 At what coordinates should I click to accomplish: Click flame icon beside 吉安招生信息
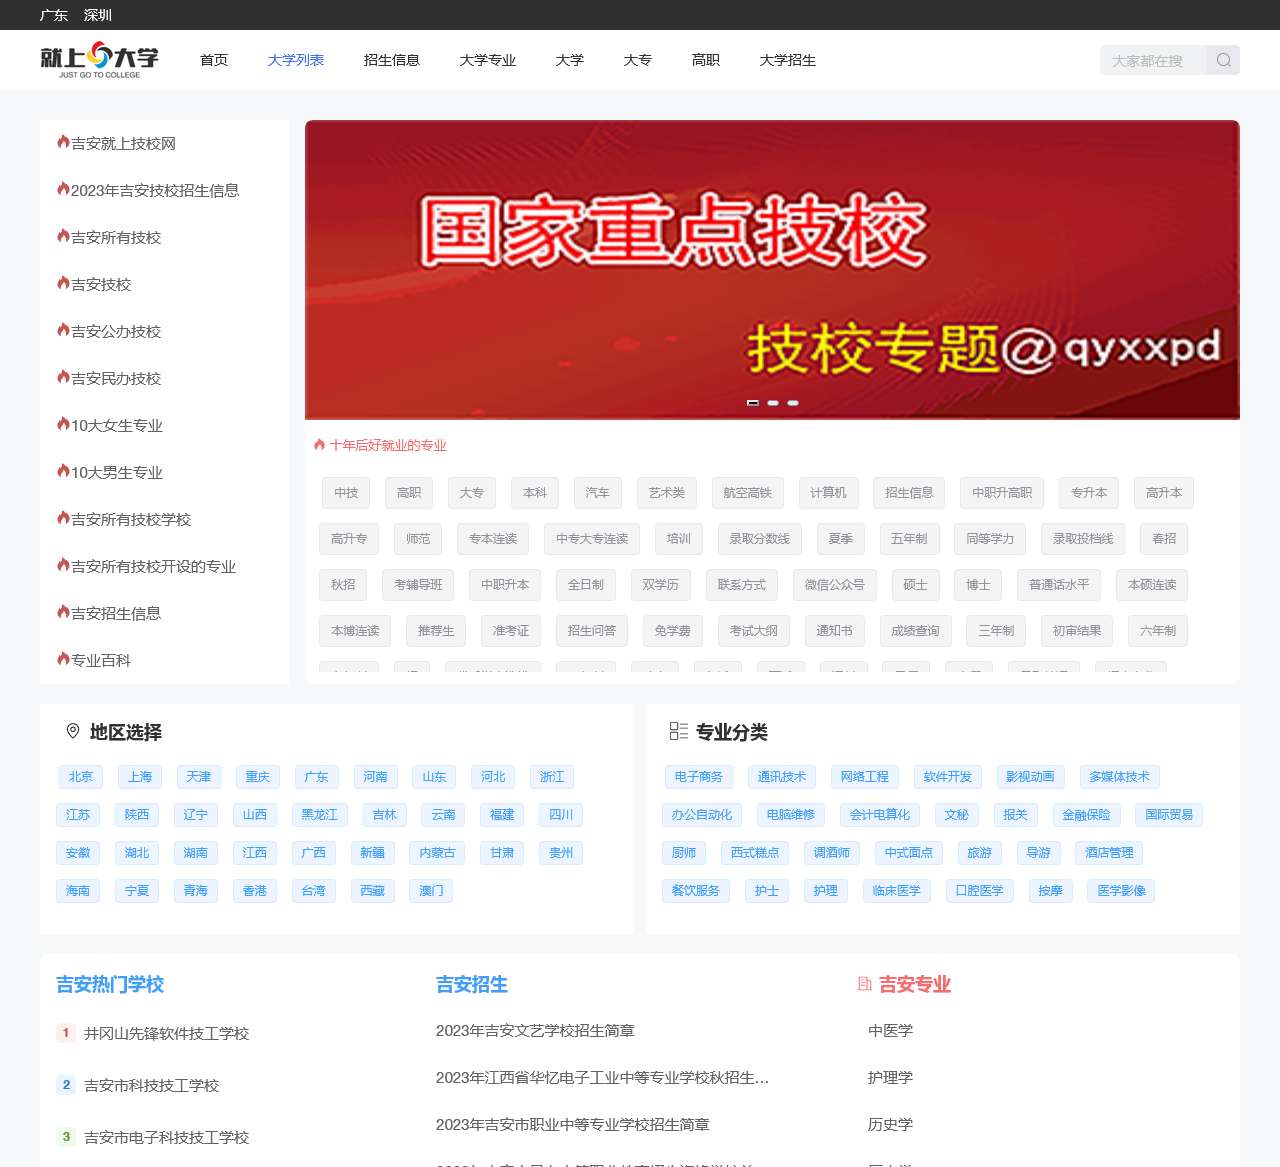tap(63, 612)
